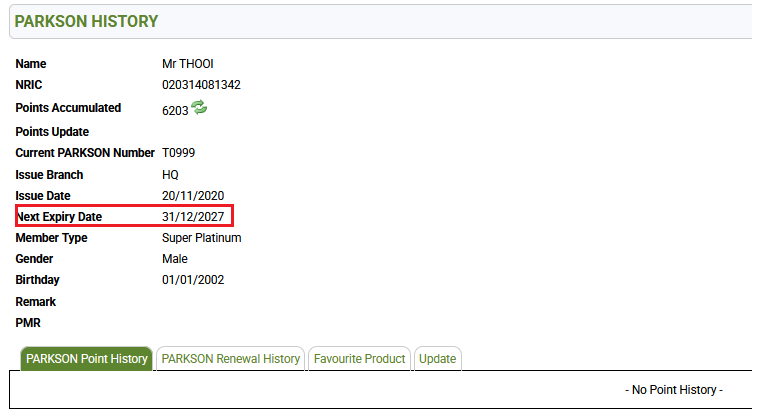
Task: Click the Member Type label
Action: [x=51, y=238]
